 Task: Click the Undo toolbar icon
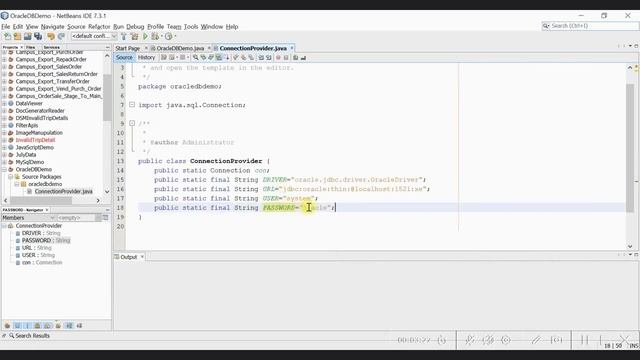(x=51, y=37)
